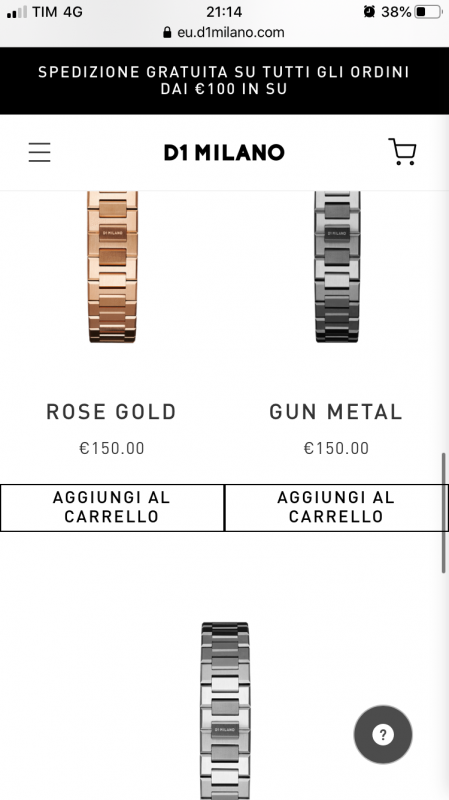The height and width of the screenshot is (800, 449).
Task: Select the Gun Metal product title
Action: click(x=336, y=412)
